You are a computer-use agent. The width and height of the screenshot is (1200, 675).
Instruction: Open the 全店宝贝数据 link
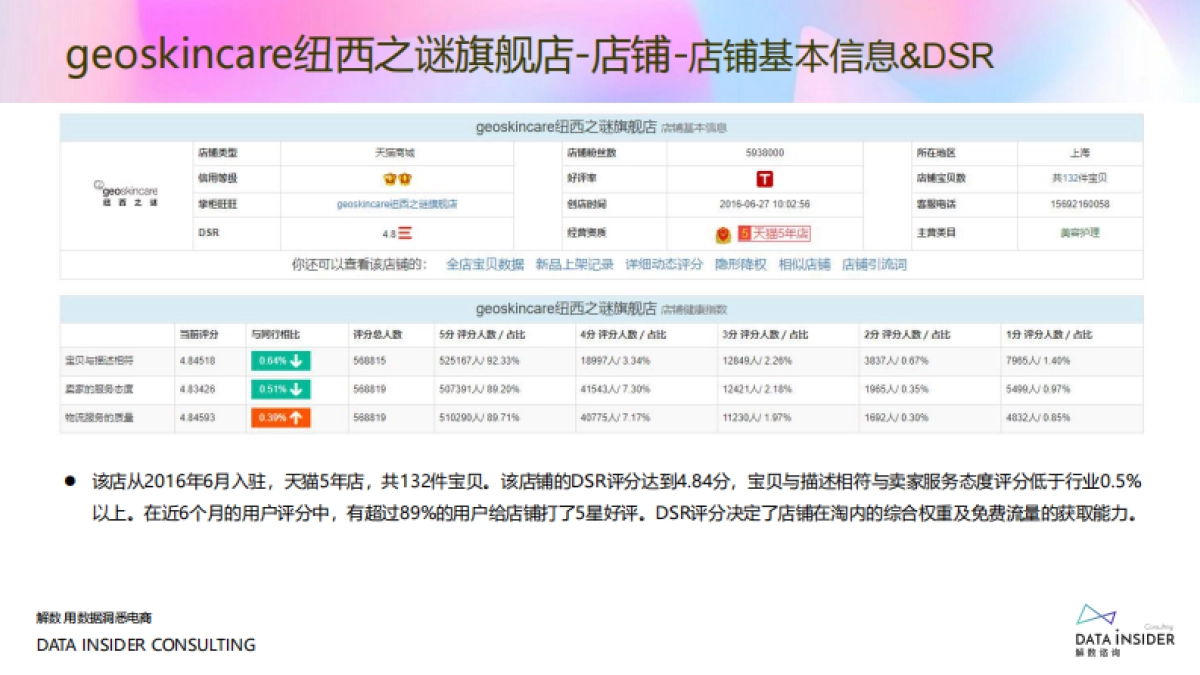484,267
